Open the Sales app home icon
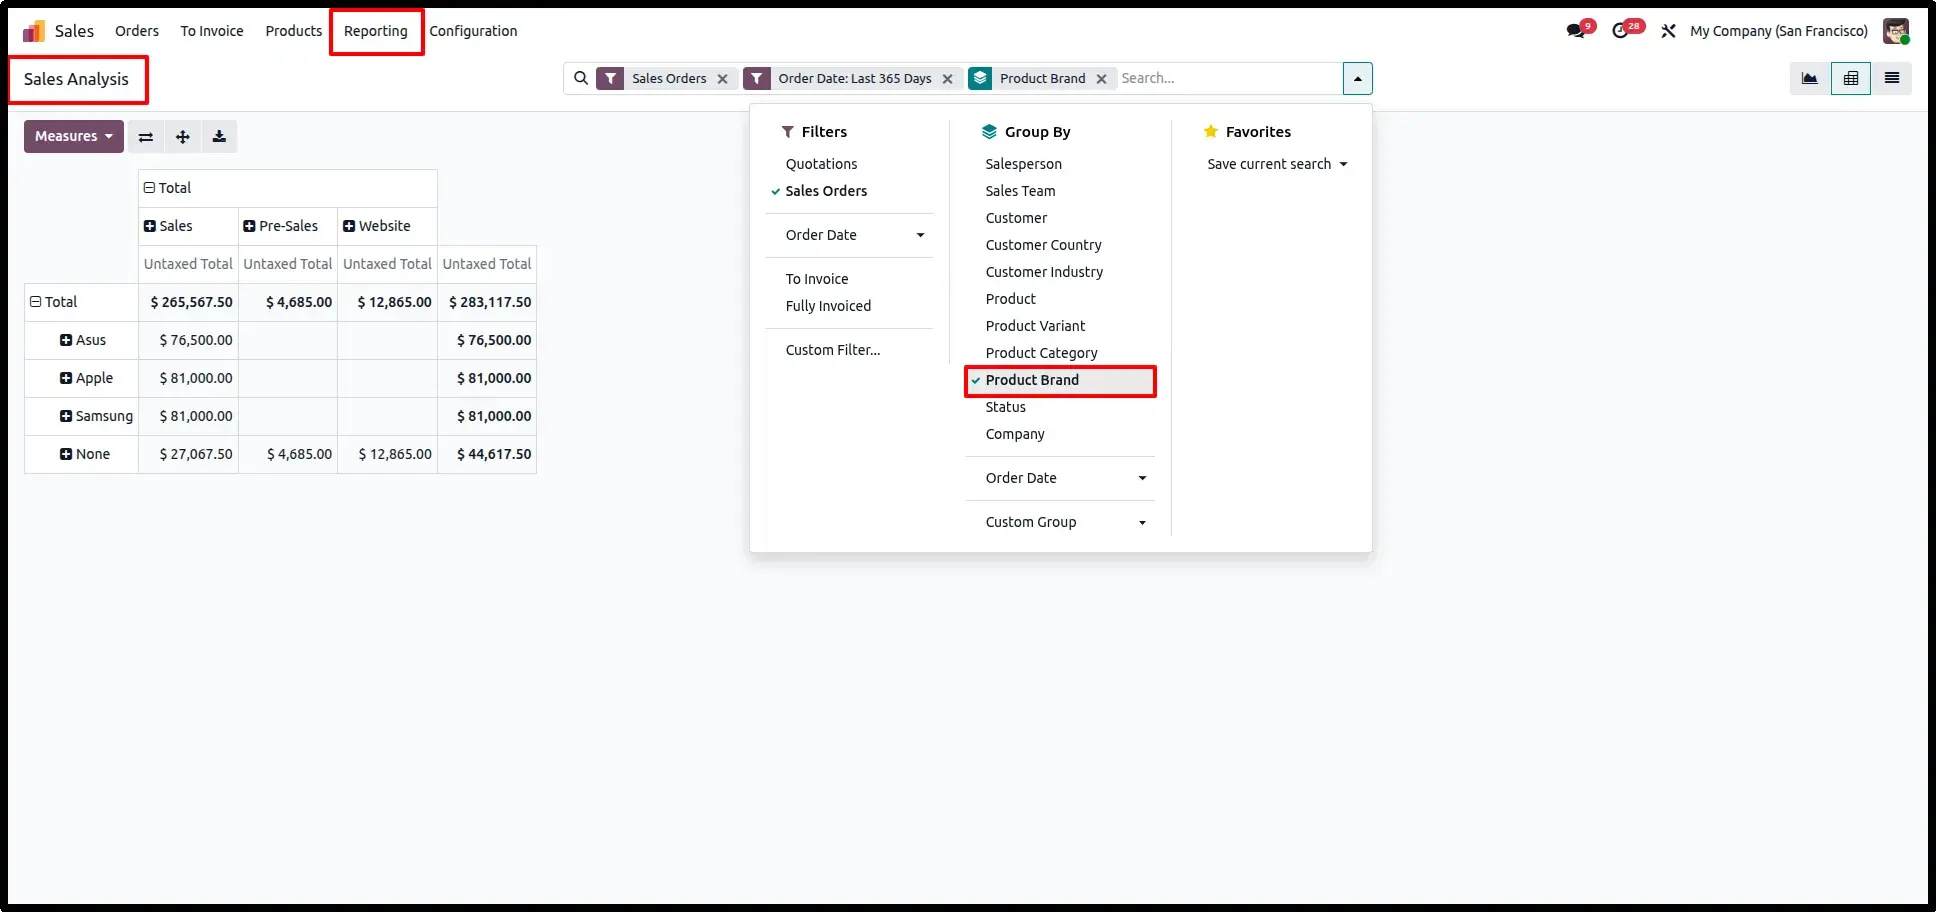 pyautogui.click(x=34, y=31)
